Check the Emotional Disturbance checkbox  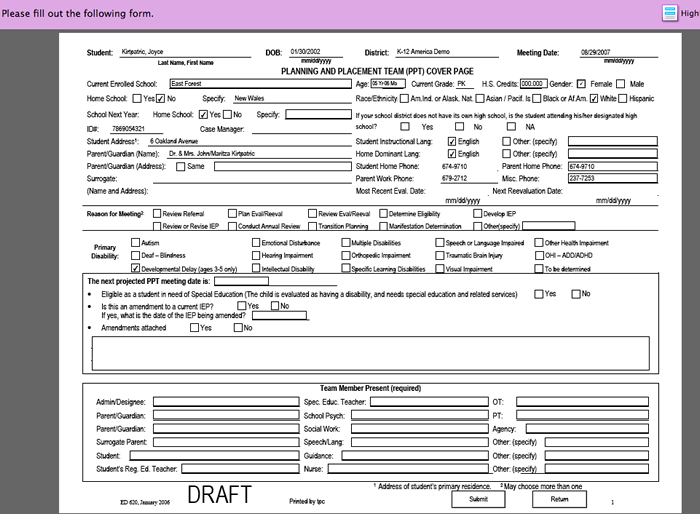tap(256, 242)
